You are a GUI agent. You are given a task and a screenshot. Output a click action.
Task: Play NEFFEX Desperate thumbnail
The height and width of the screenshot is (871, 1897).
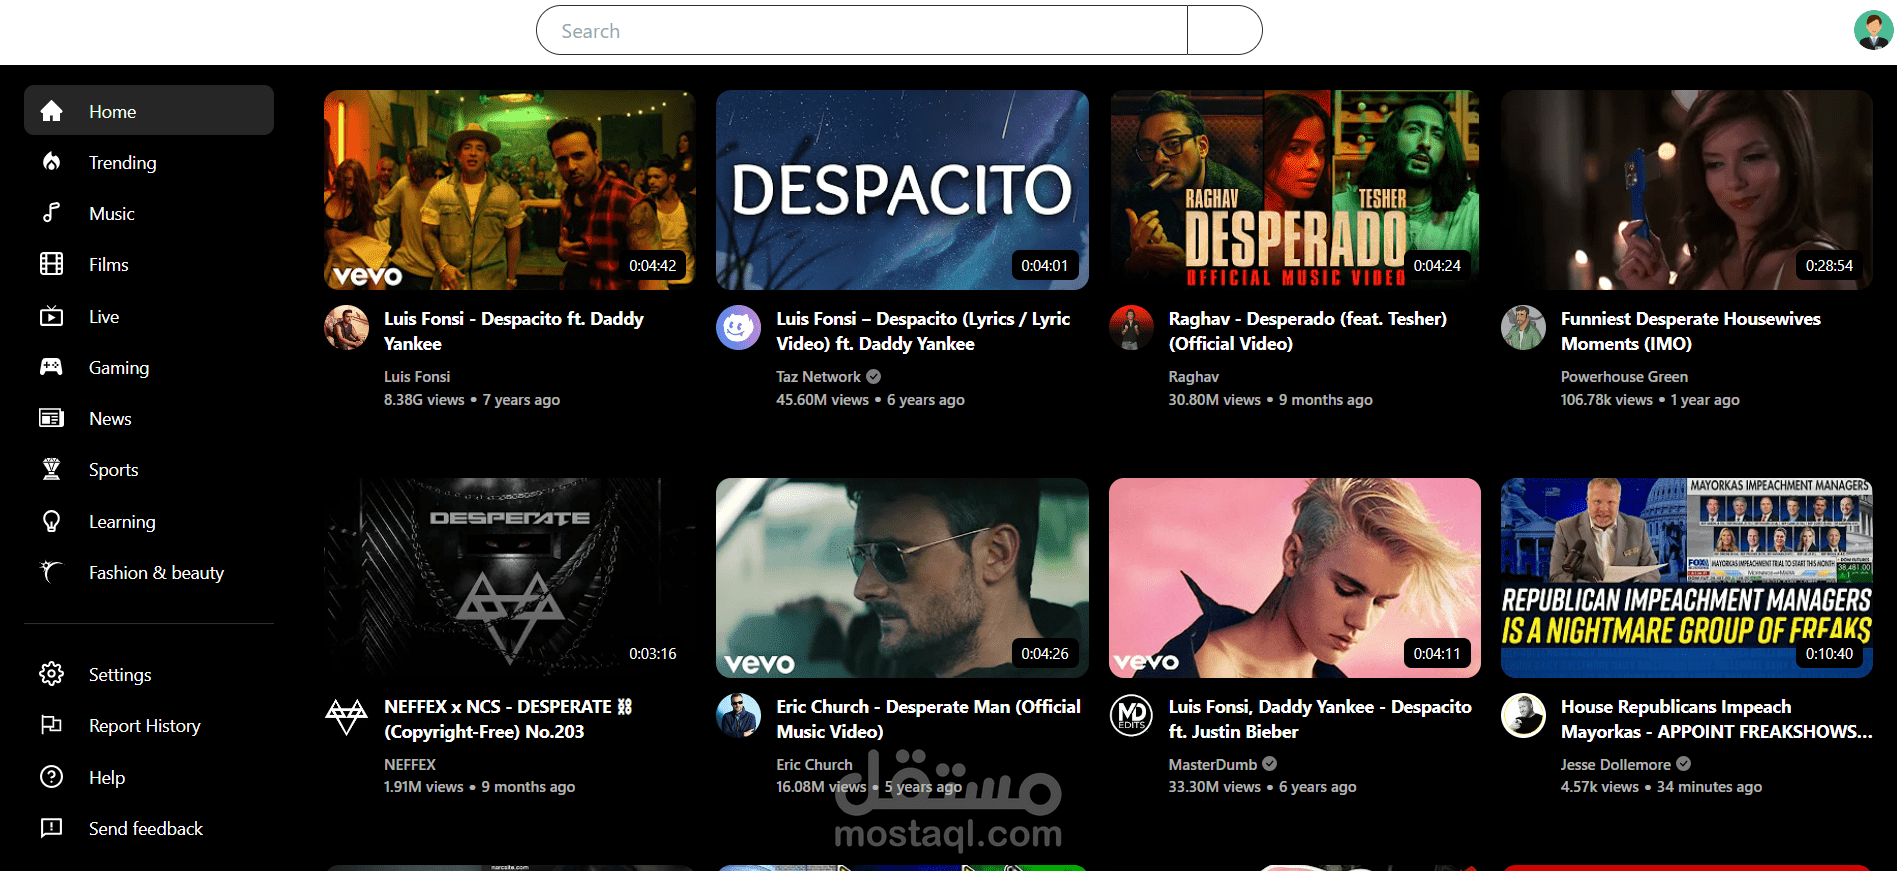pos(510,578)
